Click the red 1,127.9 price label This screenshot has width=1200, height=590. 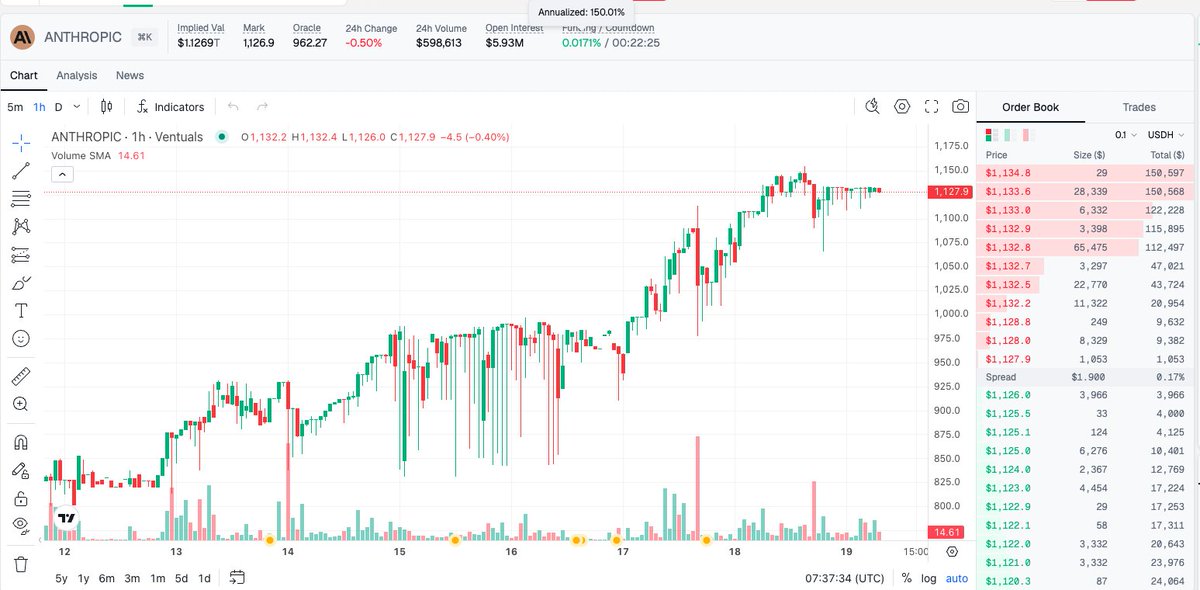(950, 191)
